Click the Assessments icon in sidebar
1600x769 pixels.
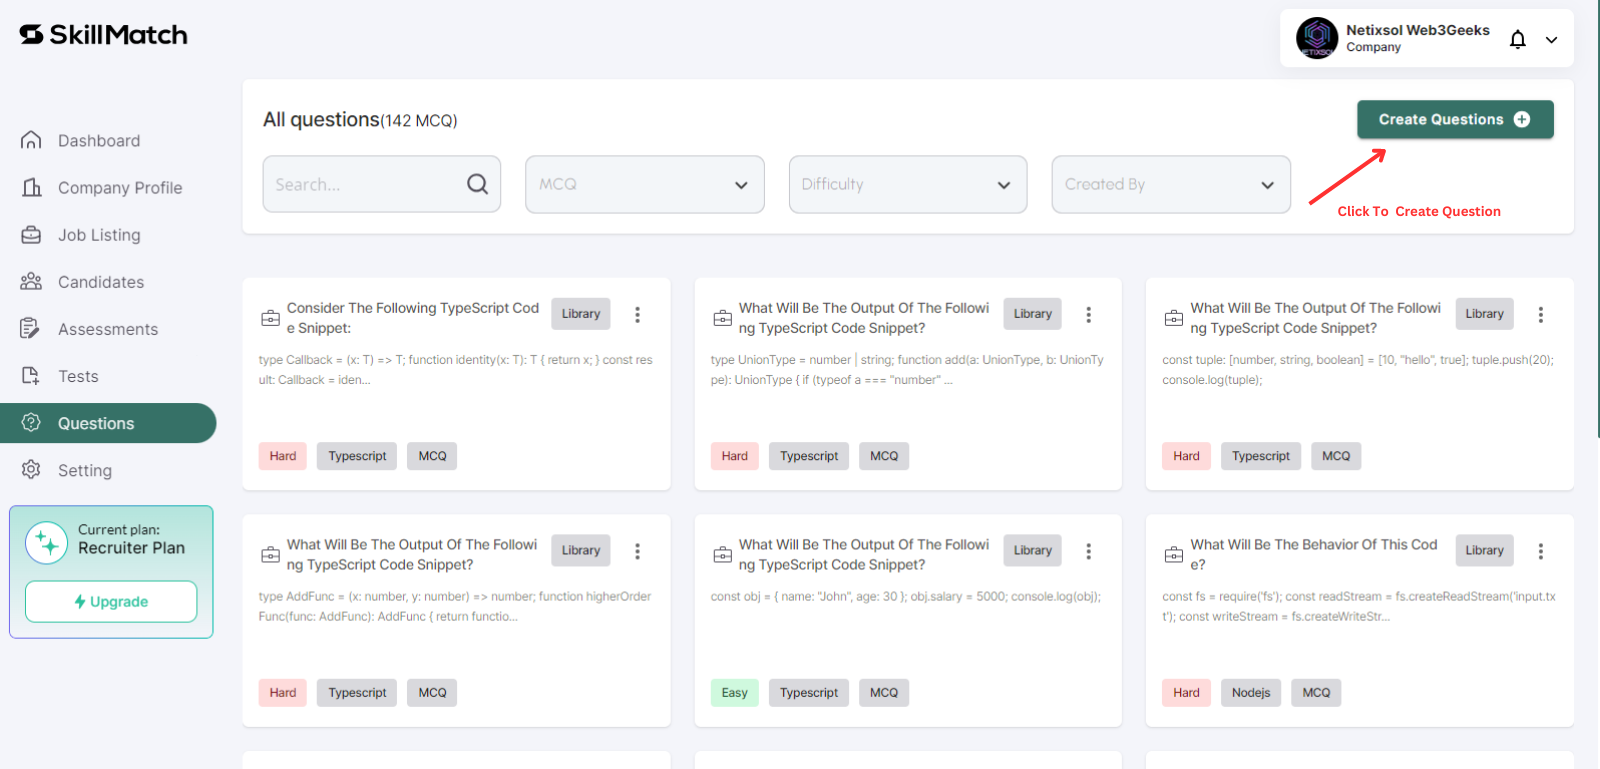tap(30, 328)
